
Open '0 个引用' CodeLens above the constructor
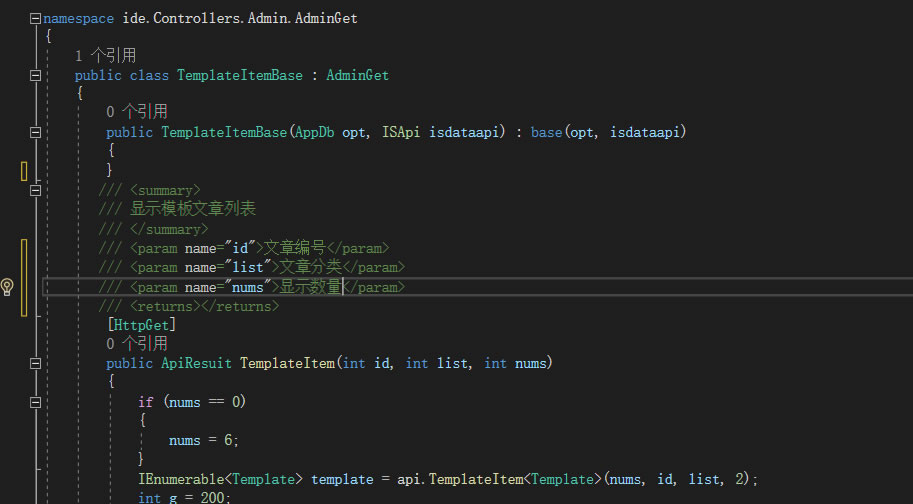tap(137, 112)
